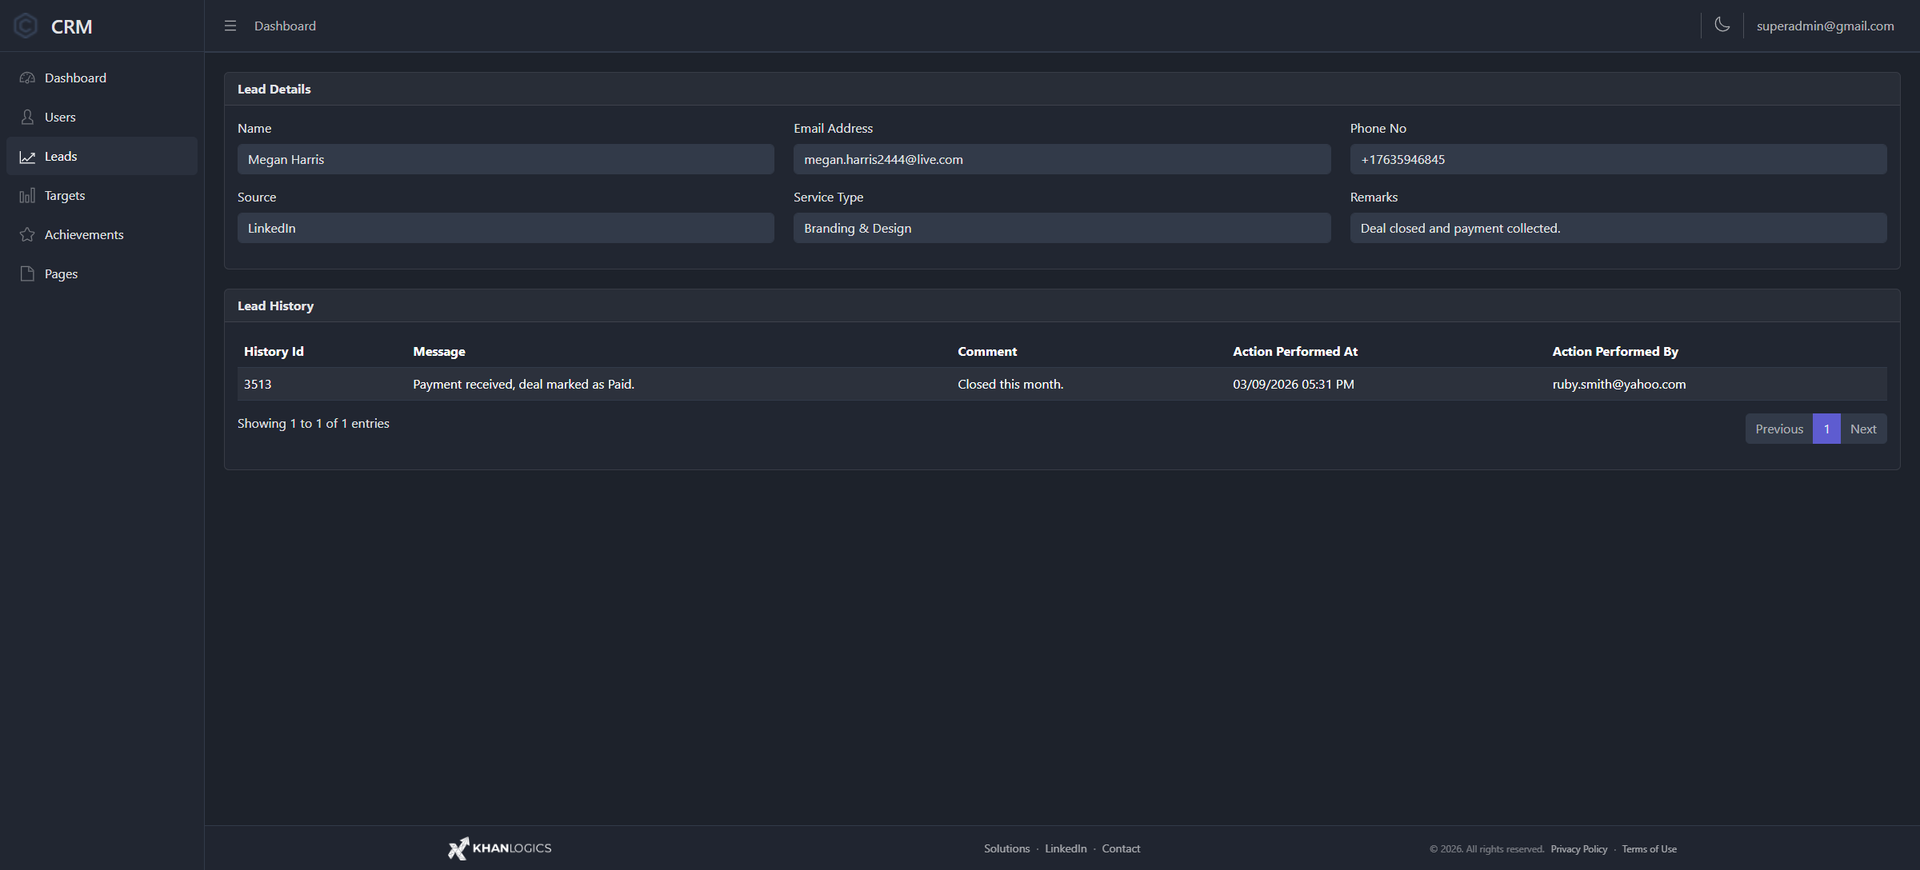Viewport: 1920px width, 870px height.
Task: Click ruby.smith@yahoo.com in history row
Action: 1619,384
